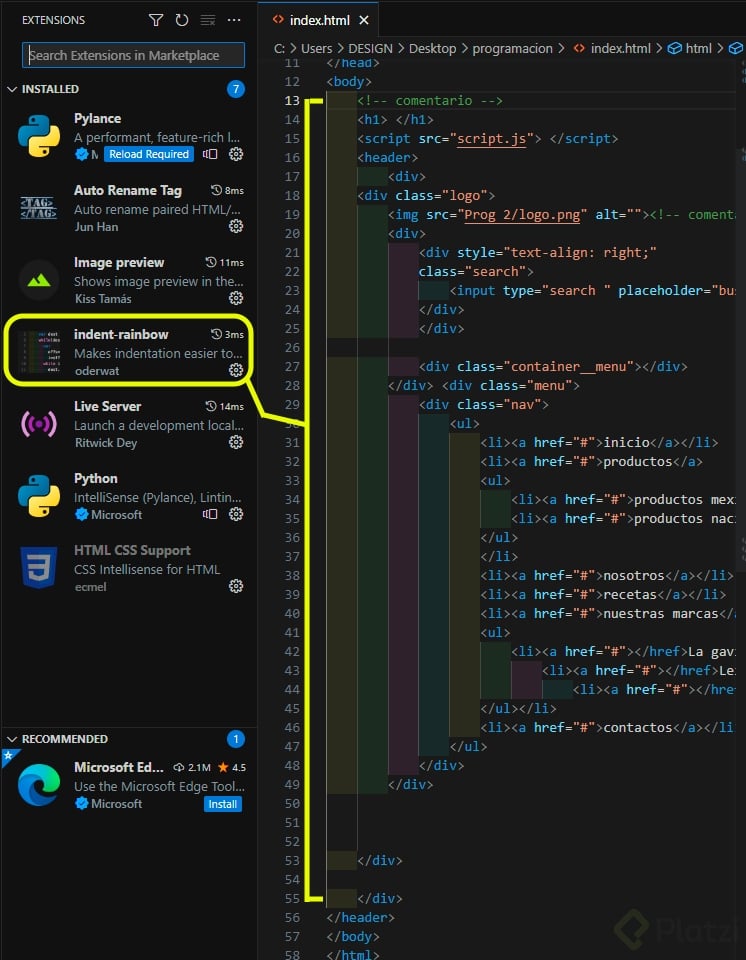Select the Pylance extension icon
Viewport: 746px width, 960px height.
coord(39,136)
